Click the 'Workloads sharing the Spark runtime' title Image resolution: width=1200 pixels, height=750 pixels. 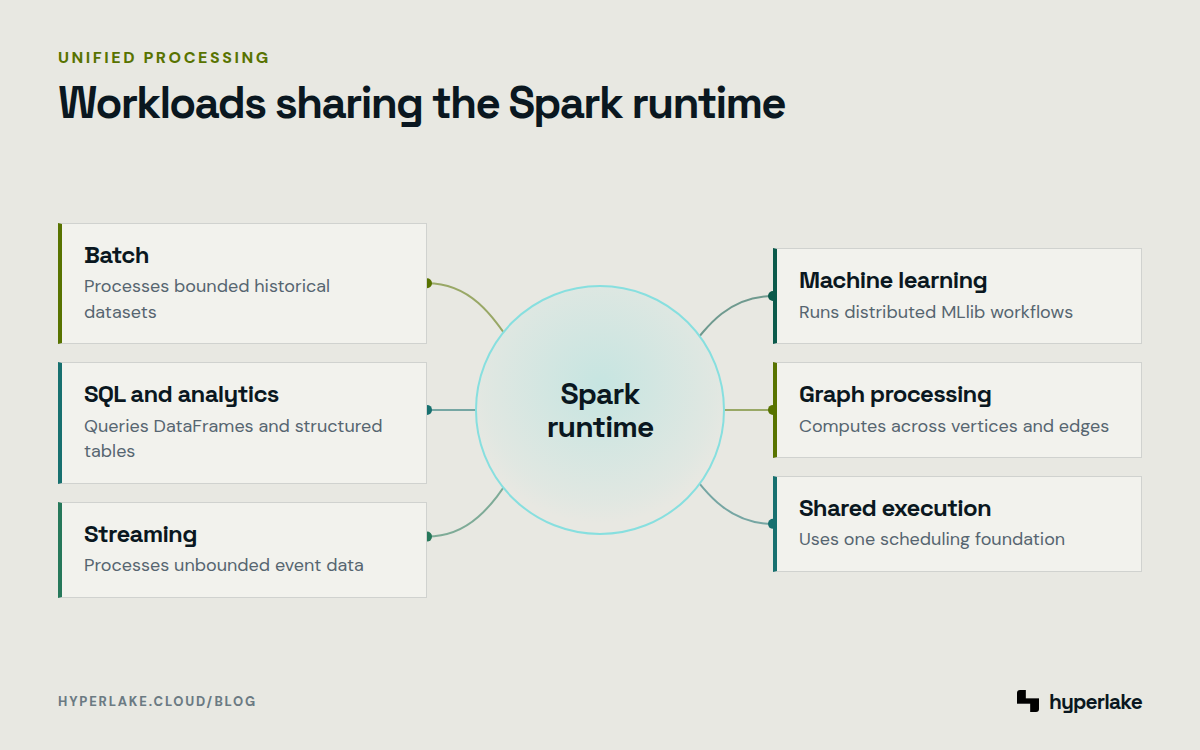[422, 104]
